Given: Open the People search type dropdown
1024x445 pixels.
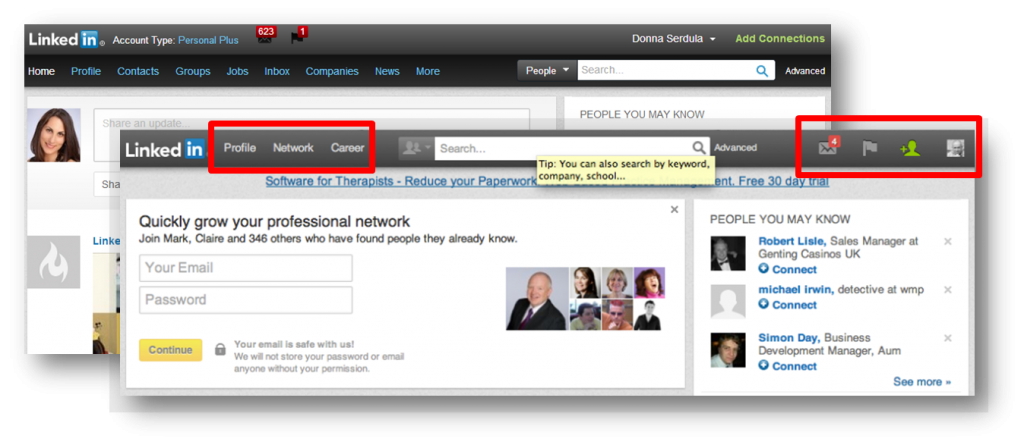Looking at the screenshot, I should point(547,71).
